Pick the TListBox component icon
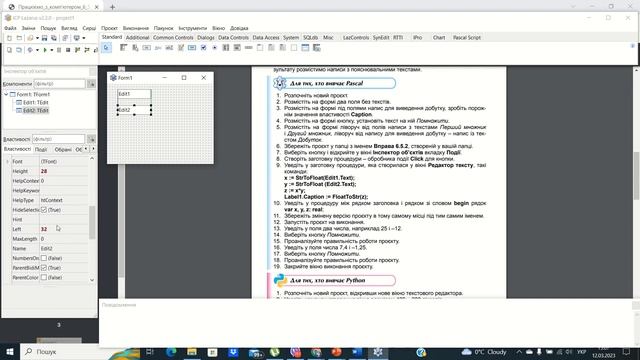This screenshot has width=640, height=360. (x=226, y=48)
